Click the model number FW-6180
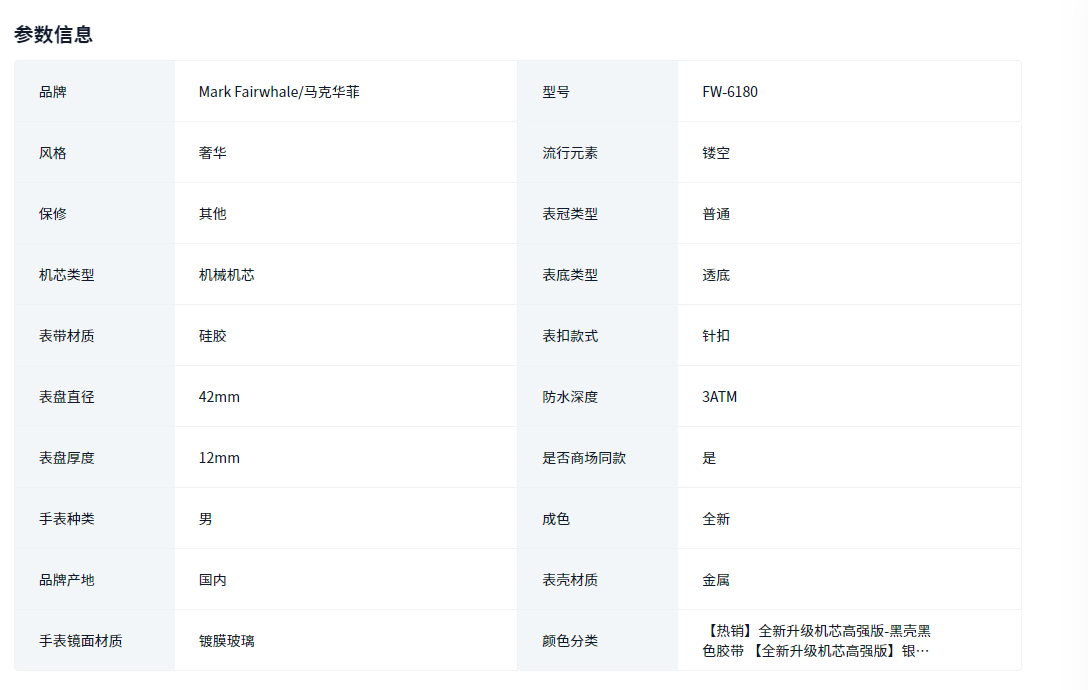This screenshot has height=690, width=1088. [730, 92]
